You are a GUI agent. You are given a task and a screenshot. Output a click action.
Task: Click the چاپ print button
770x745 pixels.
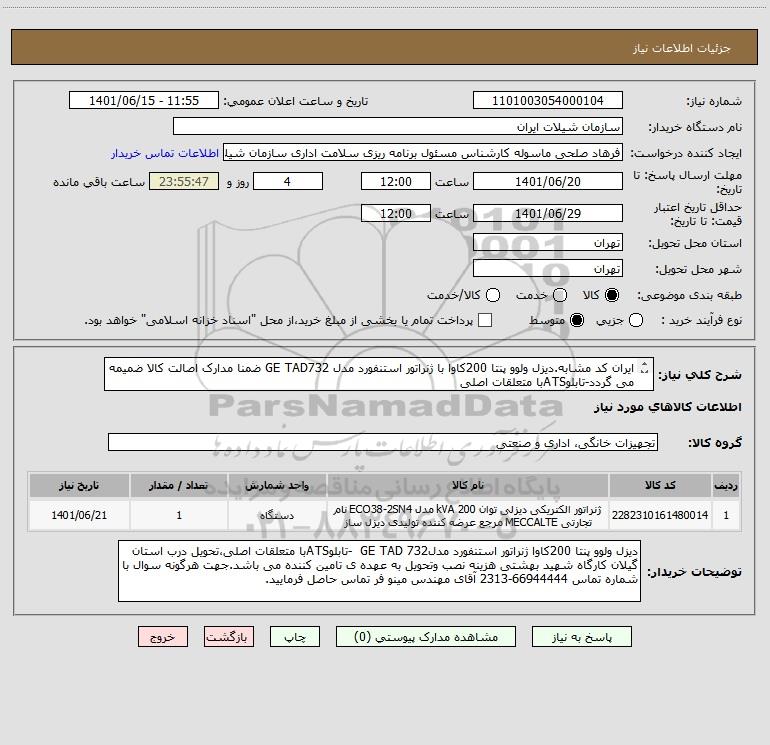point(295,637)
